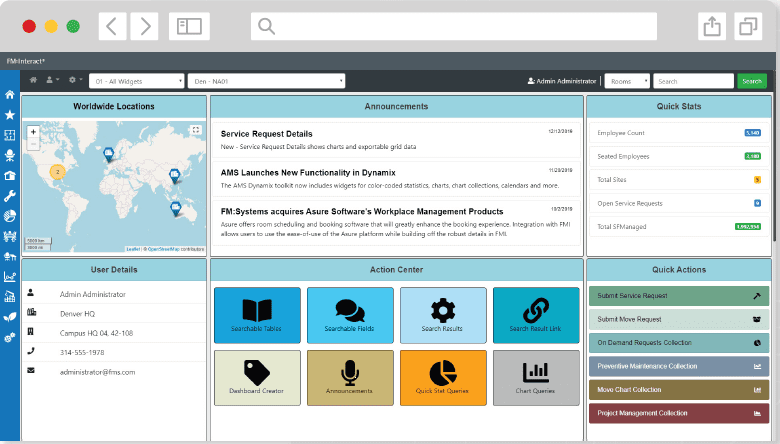Screen dimensions: 780x444
Task: Click the Chart Queries tile
Action: tap(536, 377)
